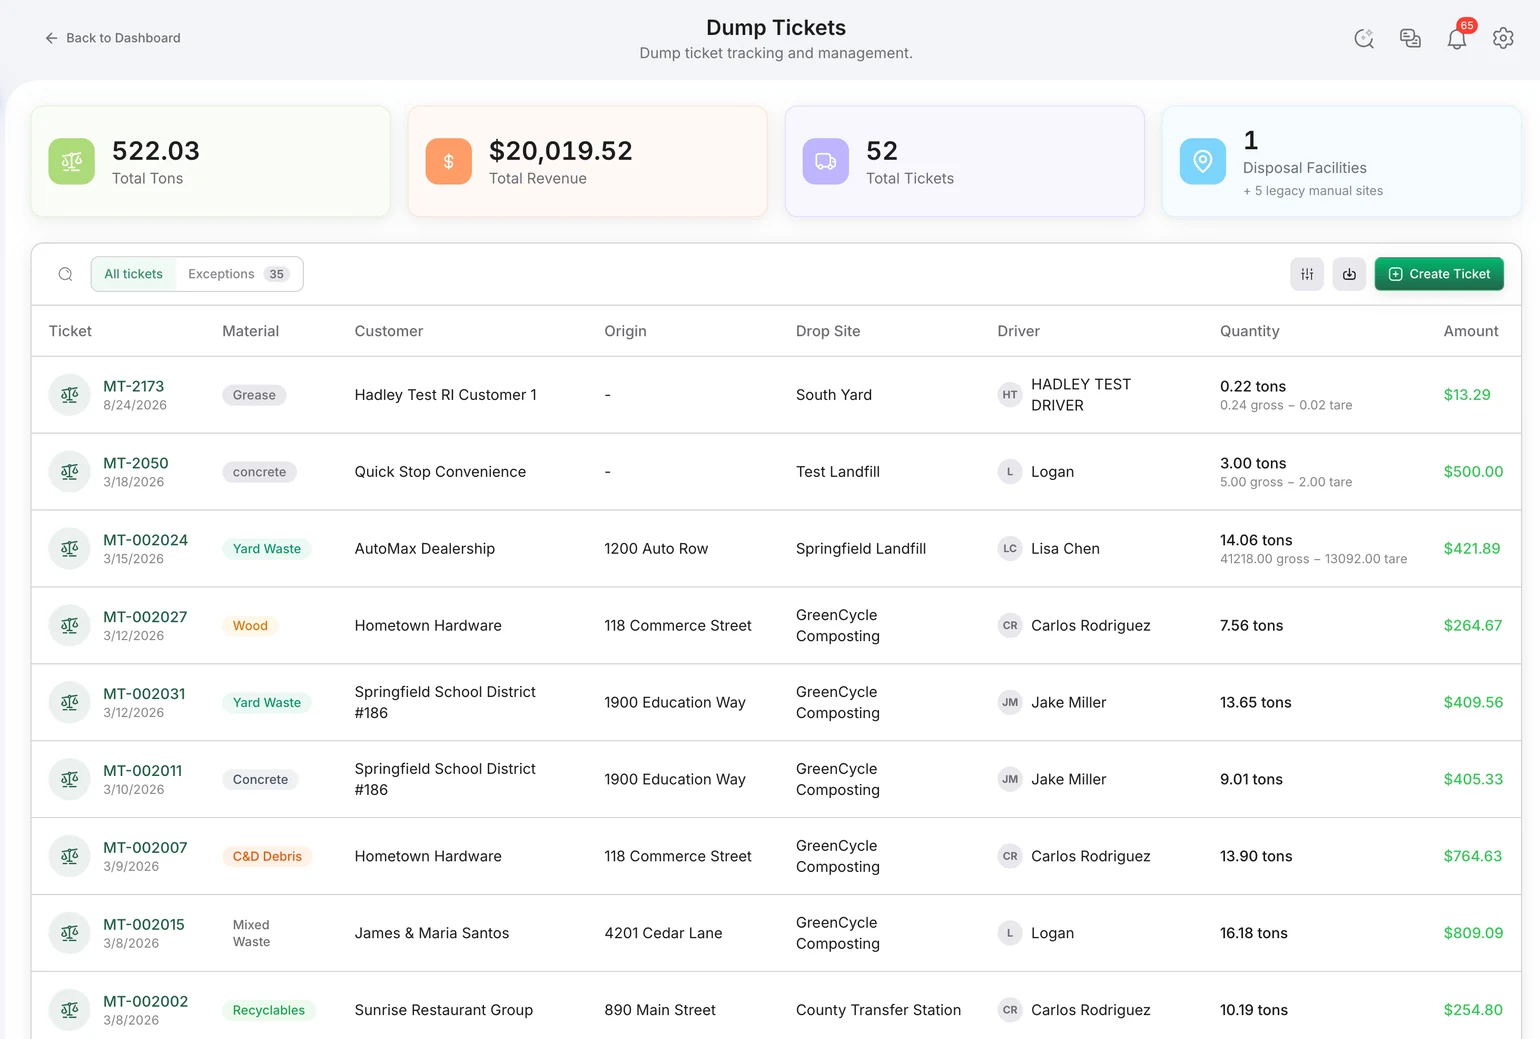This screenshot has height=1039, width=1540.
Task: Sort by the Customer column header
Action: [389, 331]
